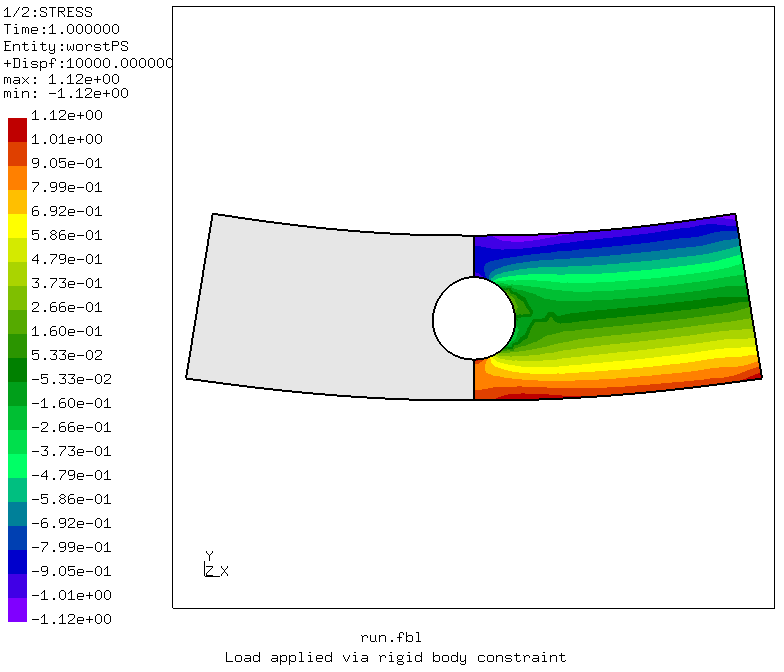This screenshot has width=784, height=672.
Task: Click the legend value 6.92e-01
Action: point(66,211)
